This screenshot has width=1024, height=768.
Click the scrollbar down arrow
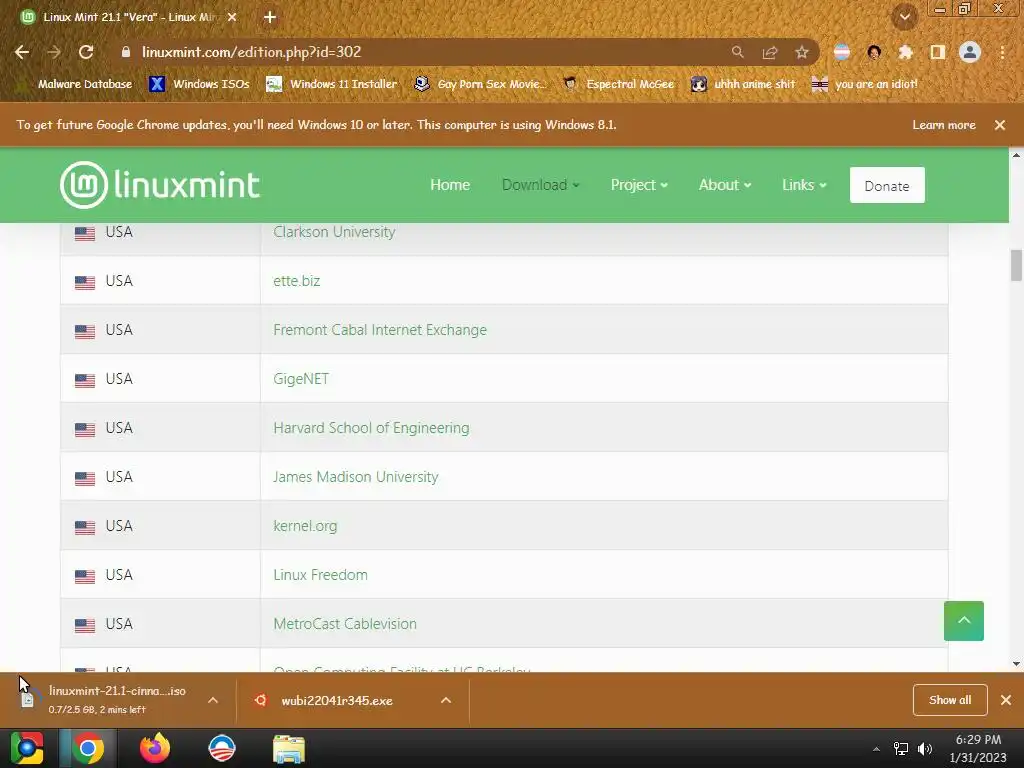click(1016, 664)
